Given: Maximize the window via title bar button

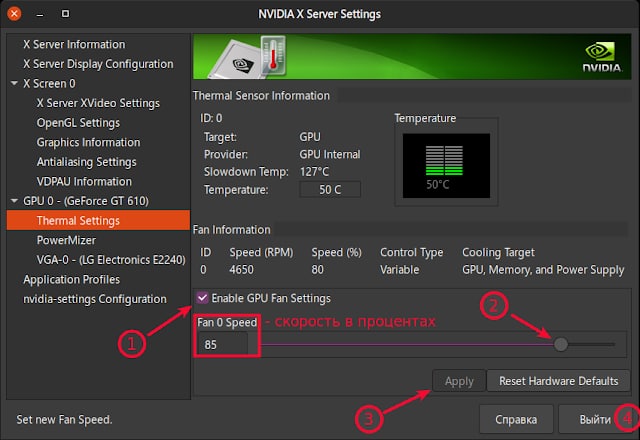Looking at the screenshot, I should 65,14.
